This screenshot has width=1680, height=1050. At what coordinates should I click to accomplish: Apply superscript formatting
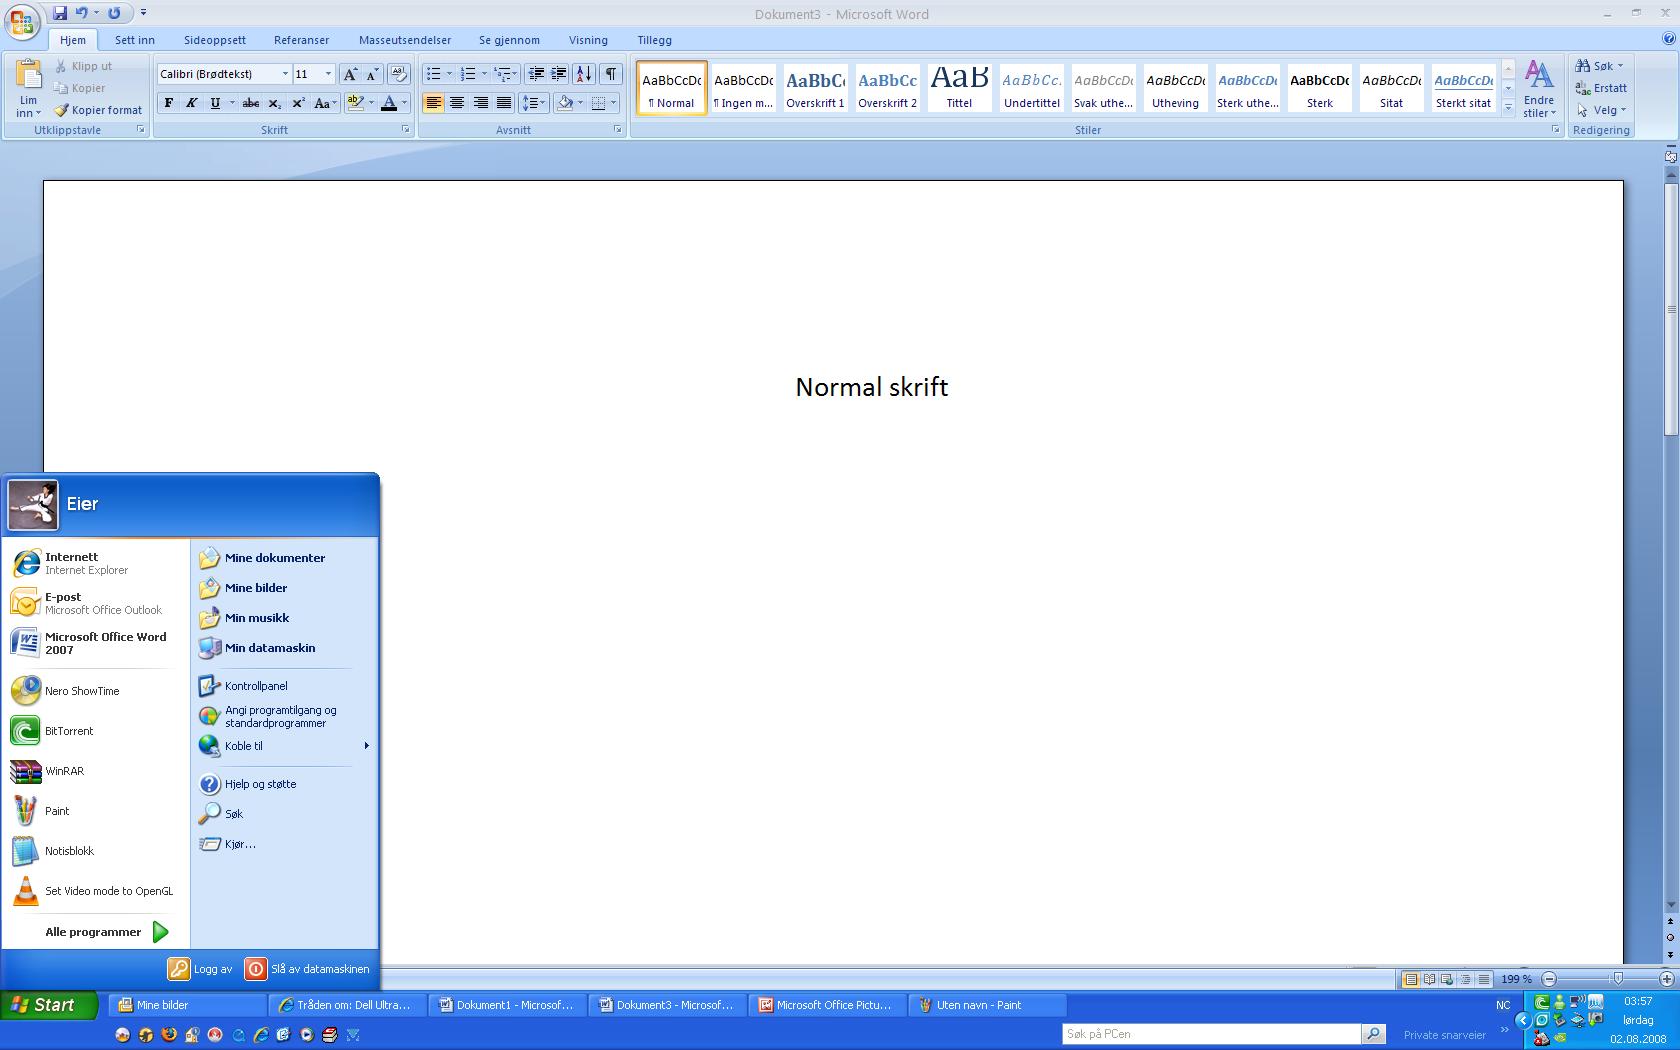coord(298,103)
